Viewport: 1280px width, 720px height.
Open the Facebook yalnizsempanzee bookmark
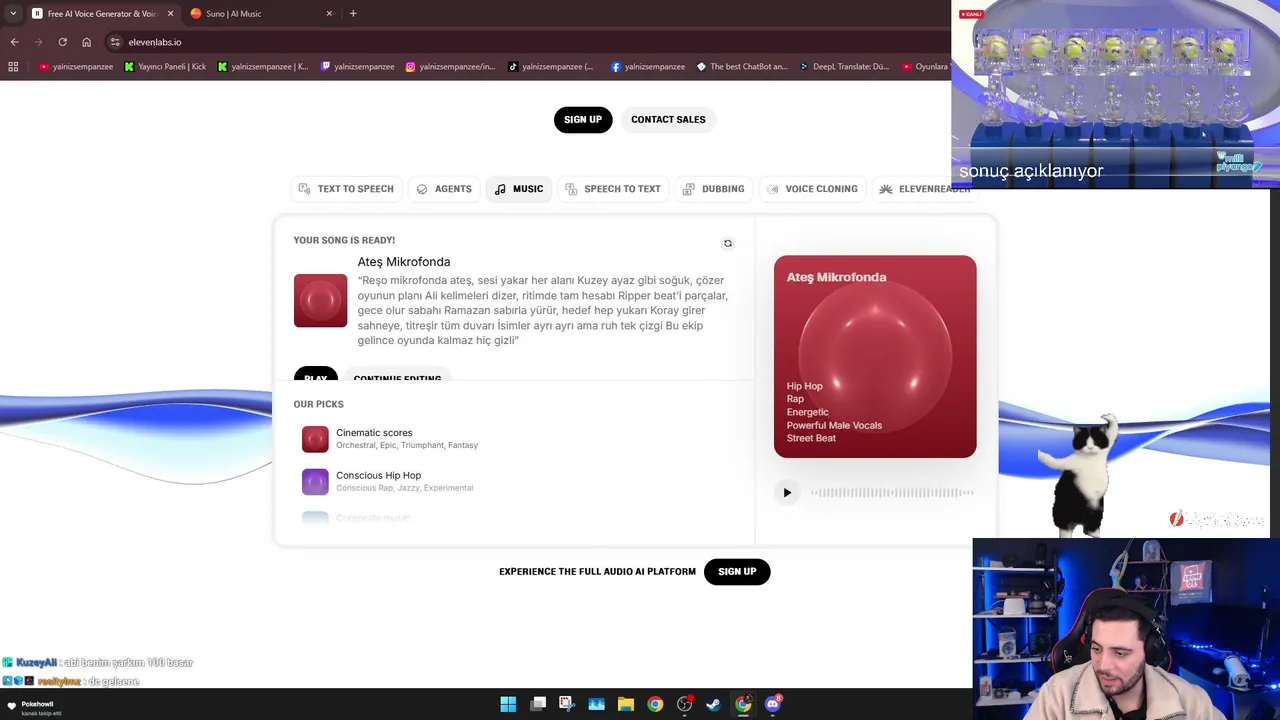tap(649, 67)
